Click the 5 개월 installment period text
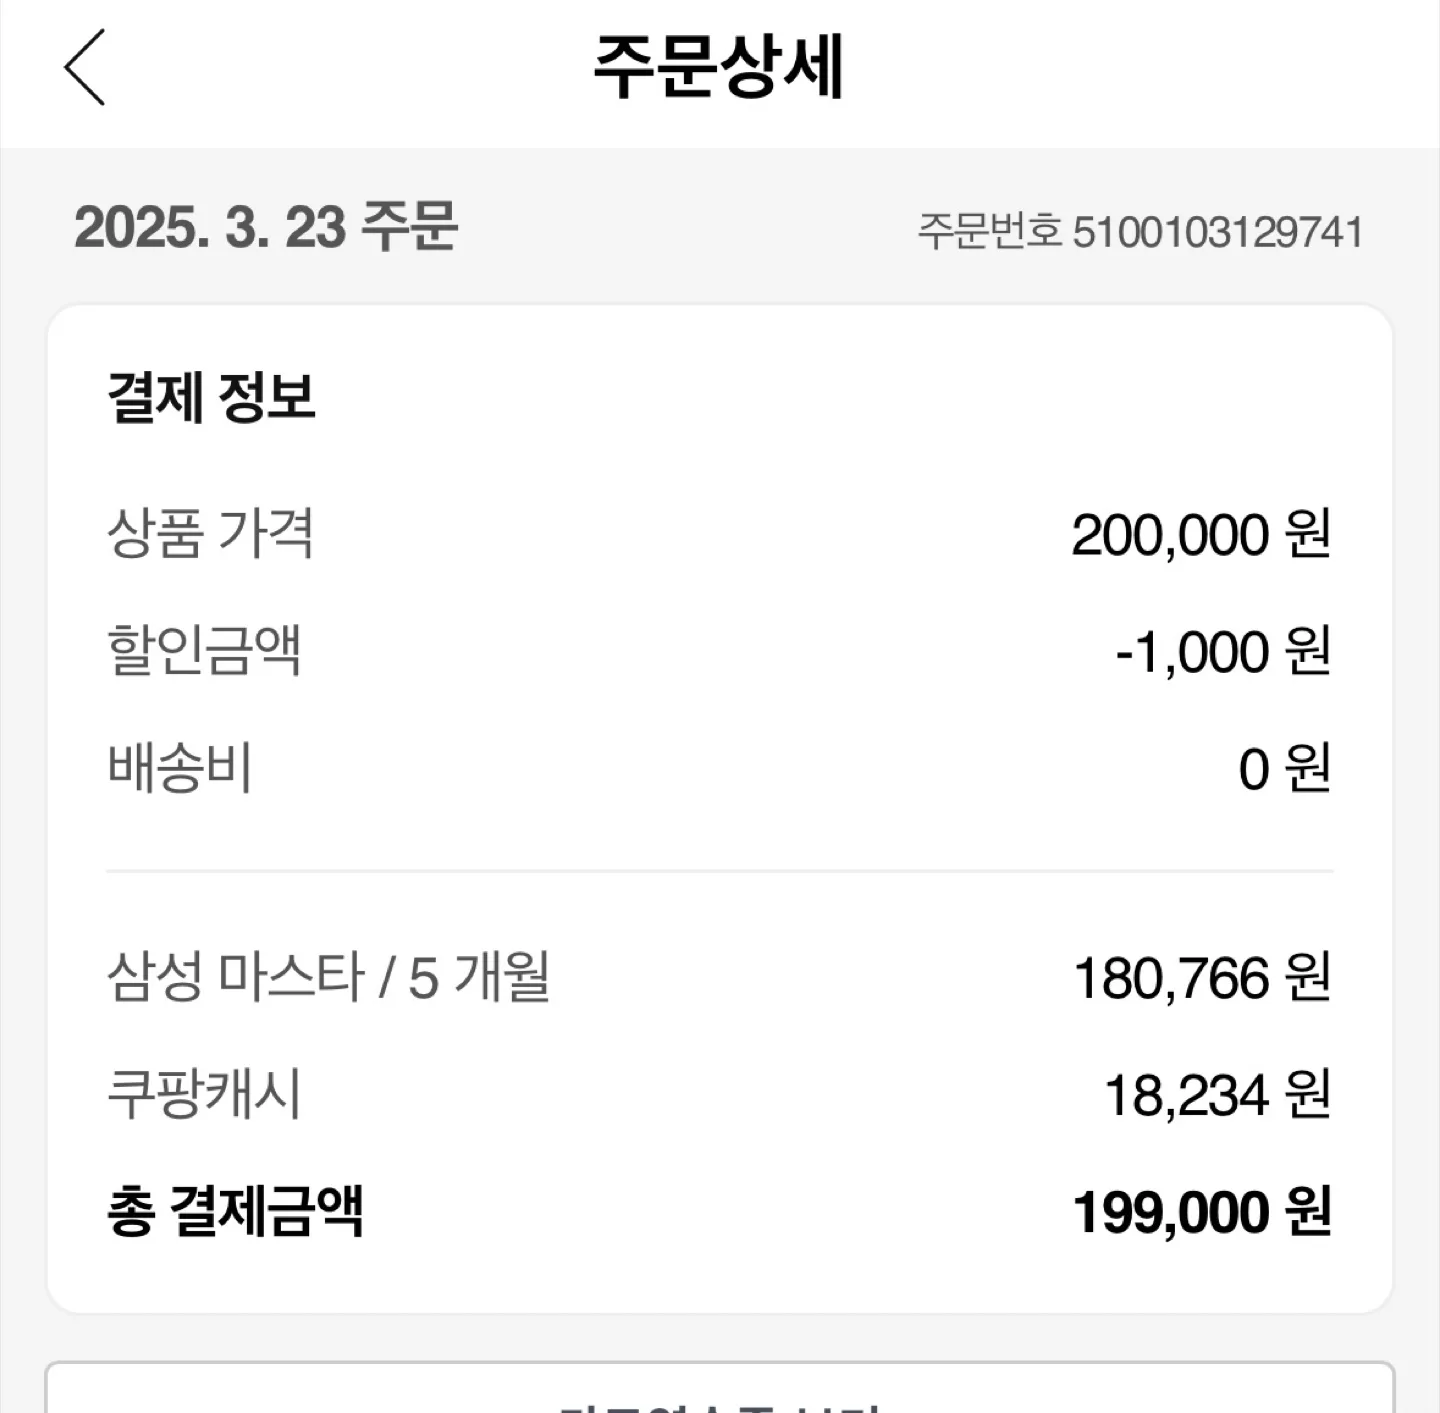The height and width of the screenshot is (1413, 1440). click(480, 977)
